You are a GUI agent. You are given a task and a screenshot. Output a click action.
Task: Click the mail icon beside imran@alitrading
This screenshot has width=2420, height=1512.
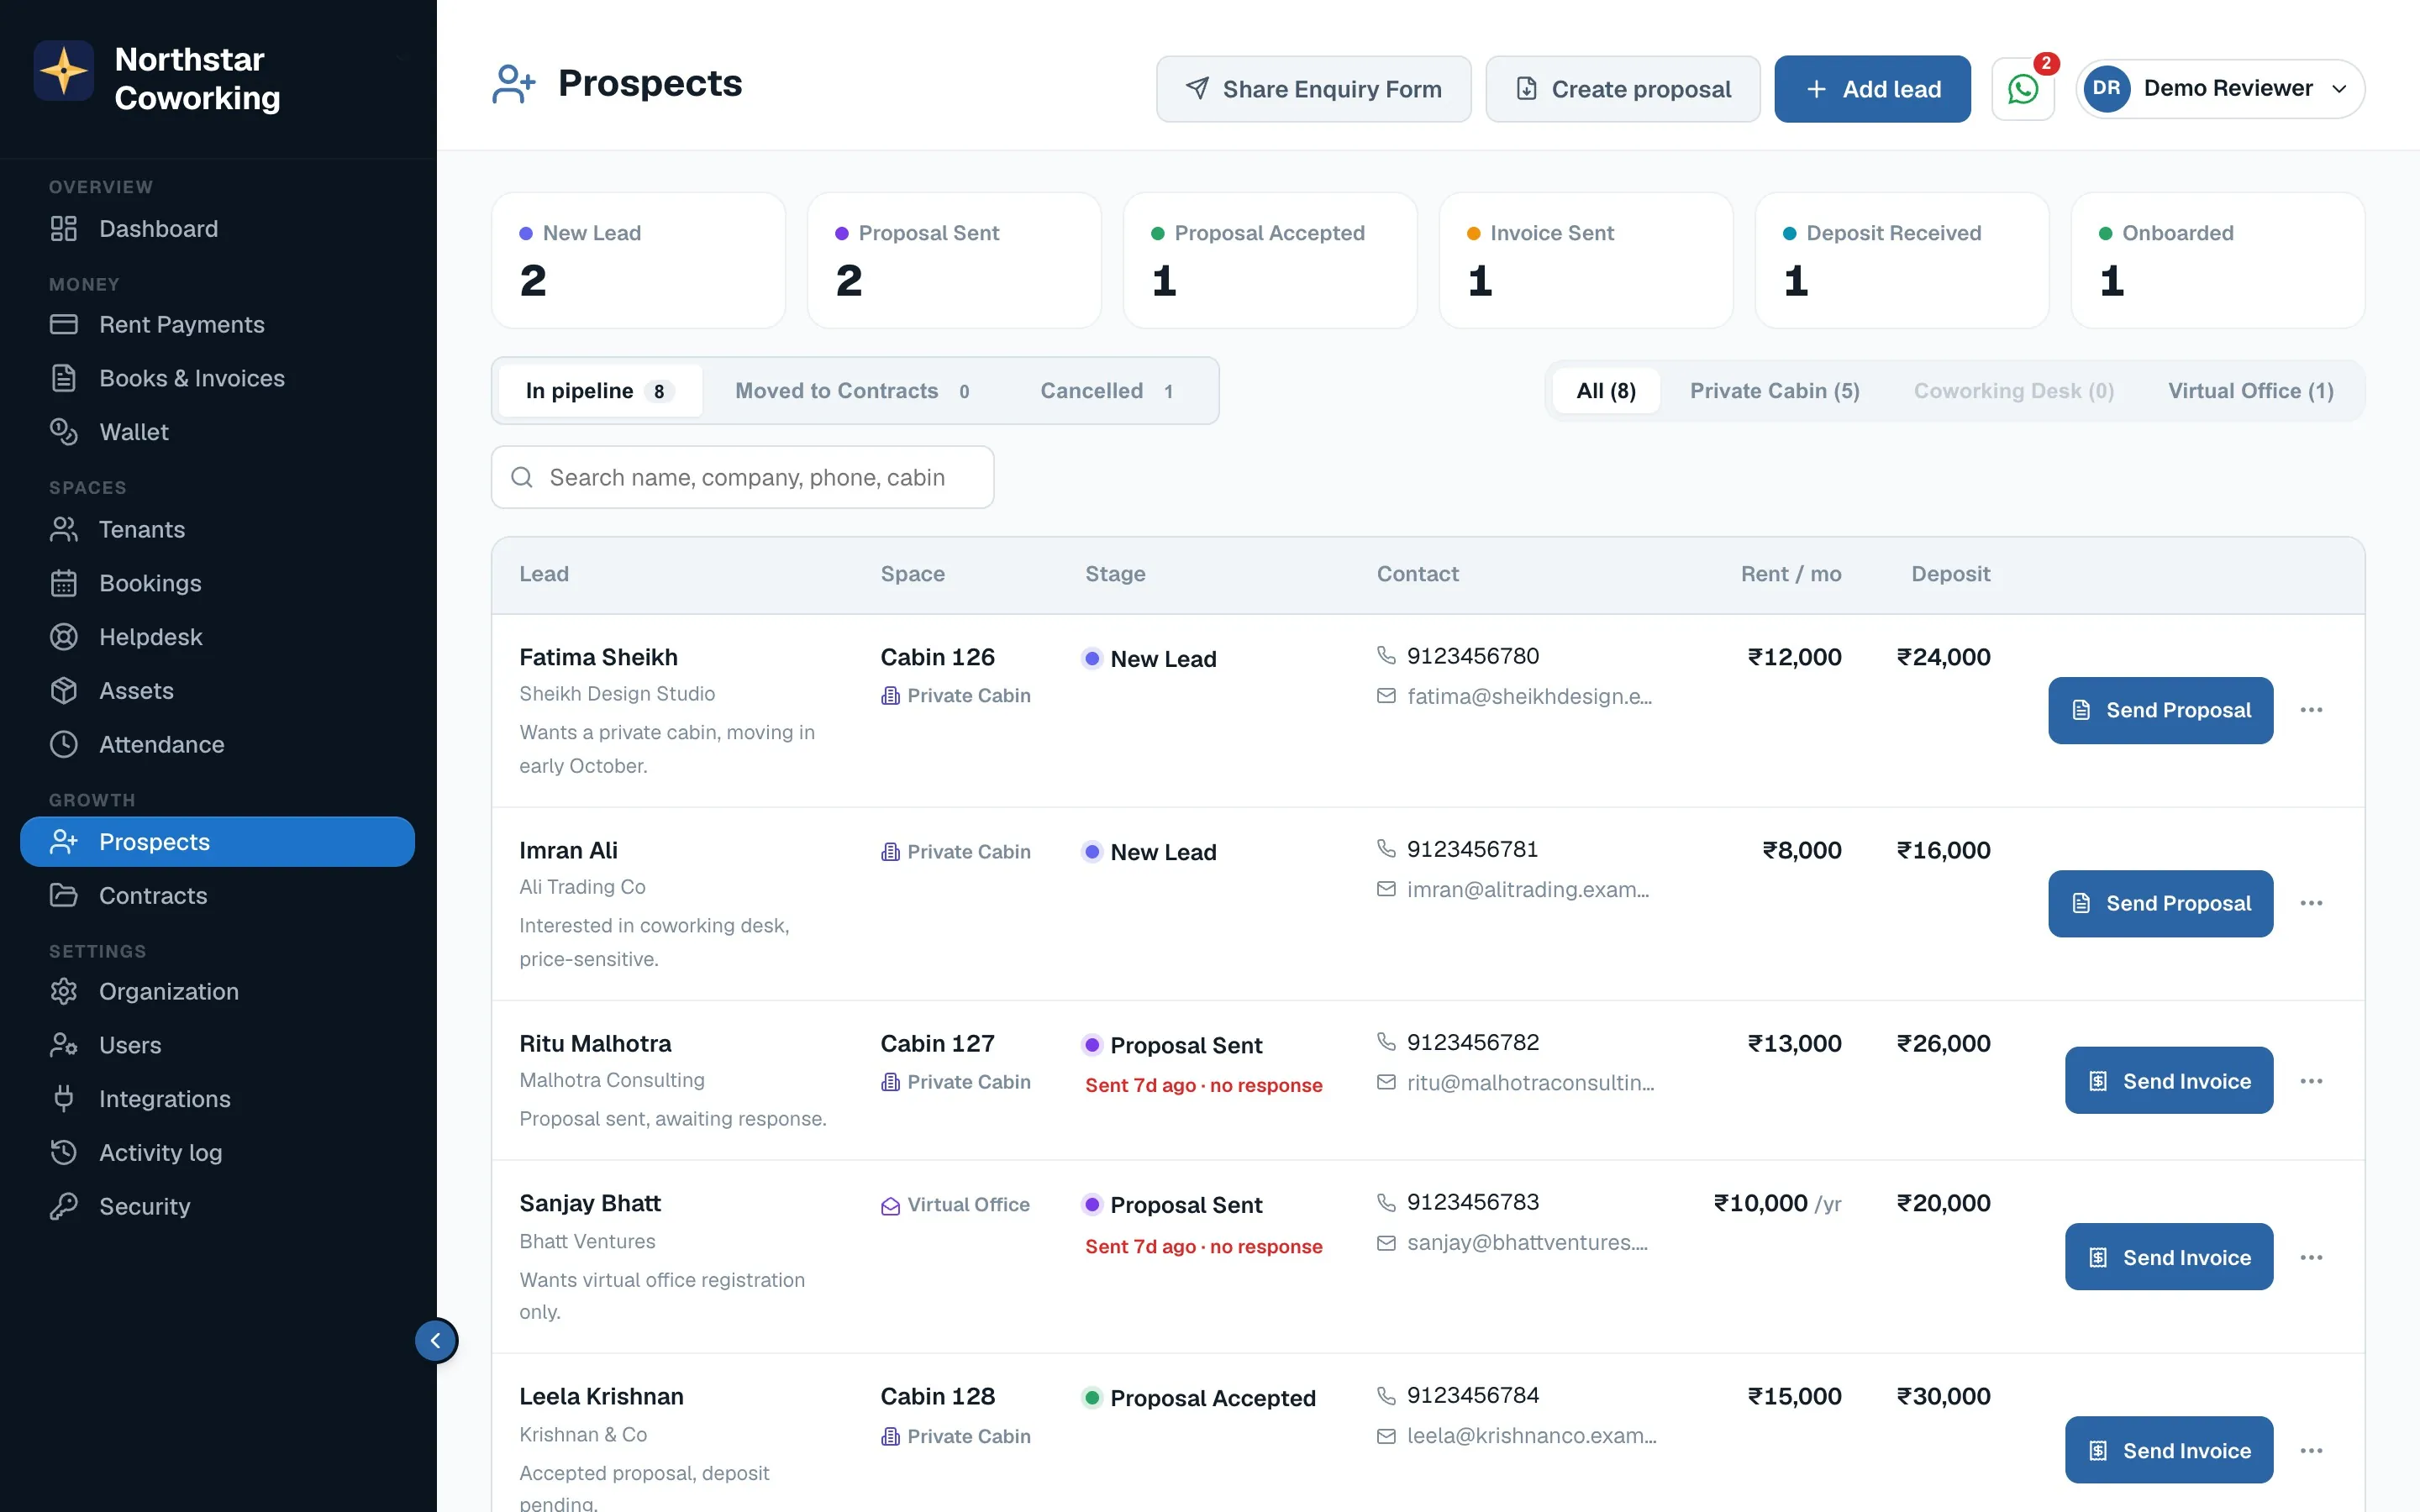coord(1386,889)
